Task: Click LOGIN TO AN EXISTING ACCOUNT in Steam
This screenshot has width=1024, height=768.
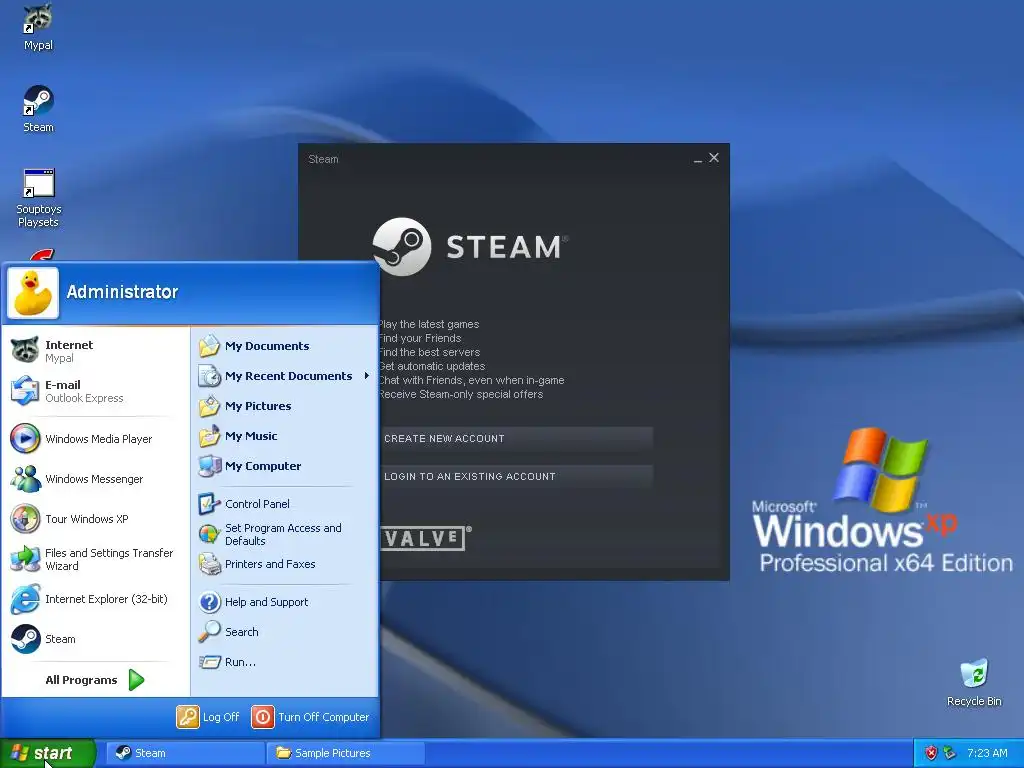Action: click(516, 476)
